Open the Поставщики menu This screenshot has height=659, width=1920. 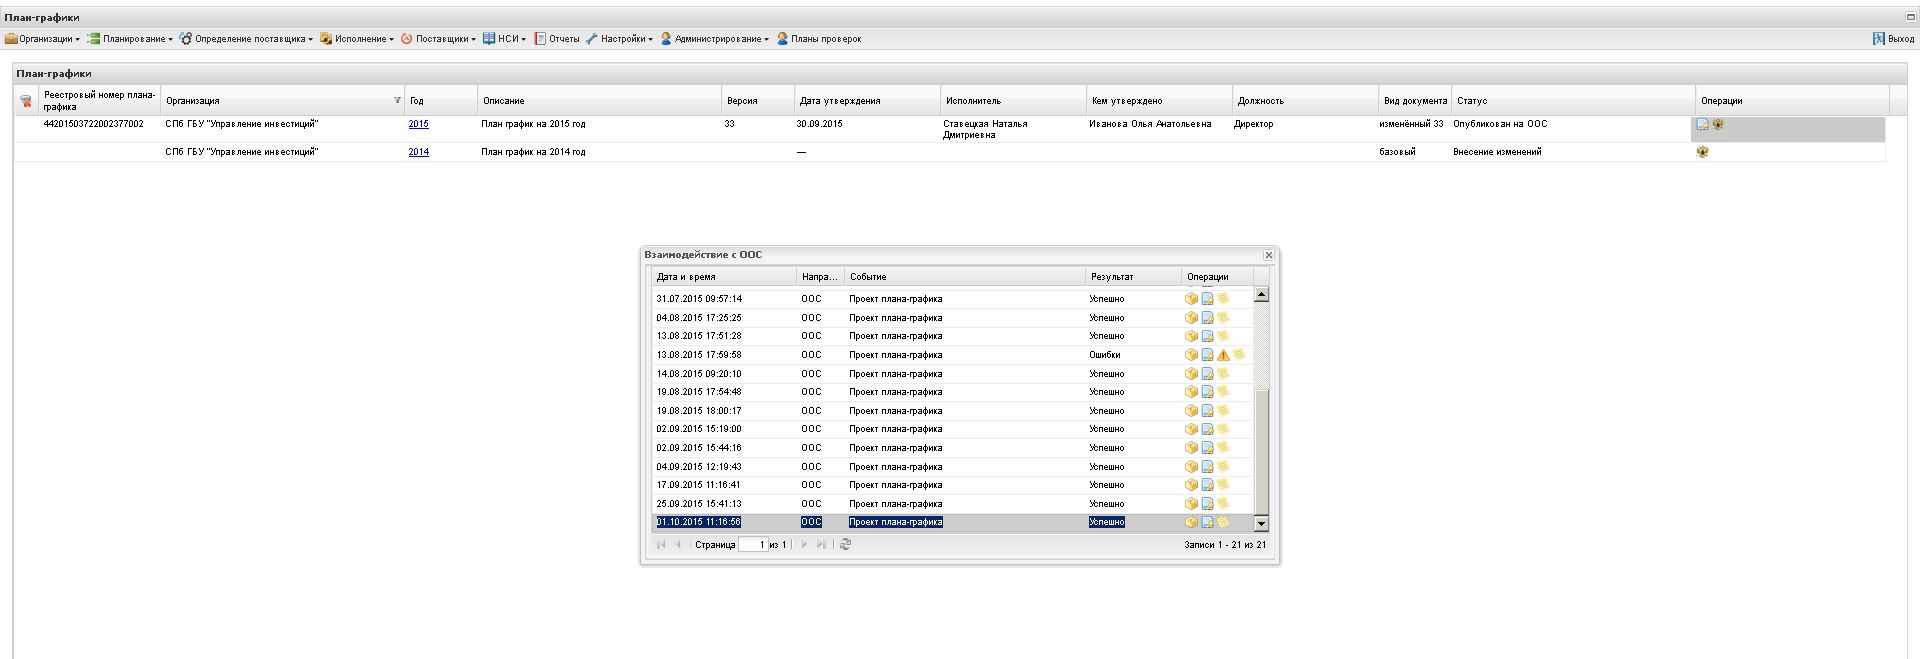[438, 39]
